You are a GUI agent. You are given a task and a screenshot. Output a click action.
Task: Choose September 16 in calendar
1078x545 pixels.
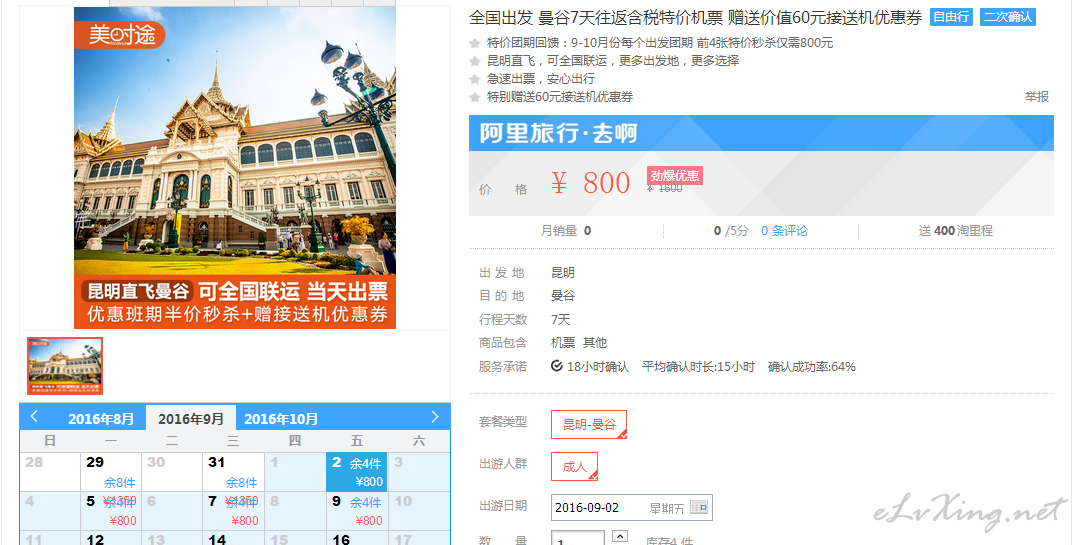pyautogui.click(x=356, y=538)
